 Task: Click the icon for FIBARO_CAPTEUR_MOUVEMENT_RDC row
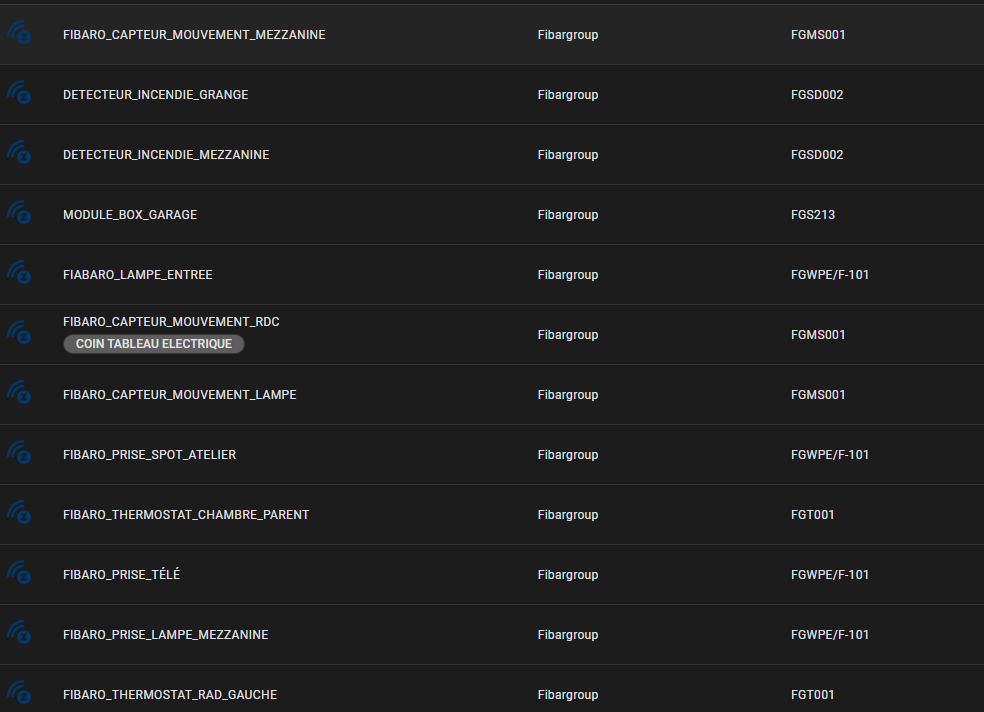click(x=19, y=333)
